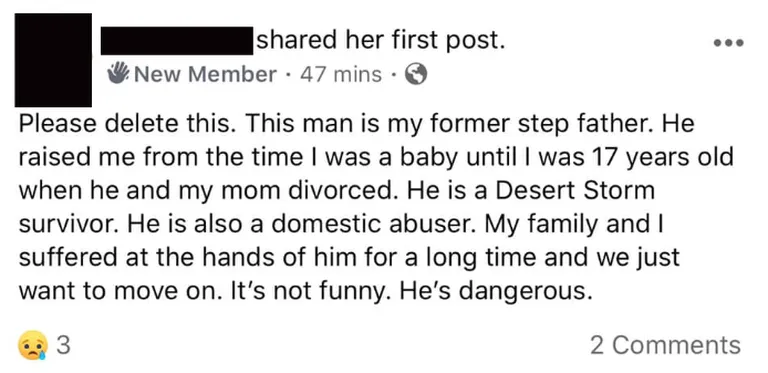This screenshot has width=768, height=373.
Task: Click the words 'domestic abuser'
Action: coord(374,224)
